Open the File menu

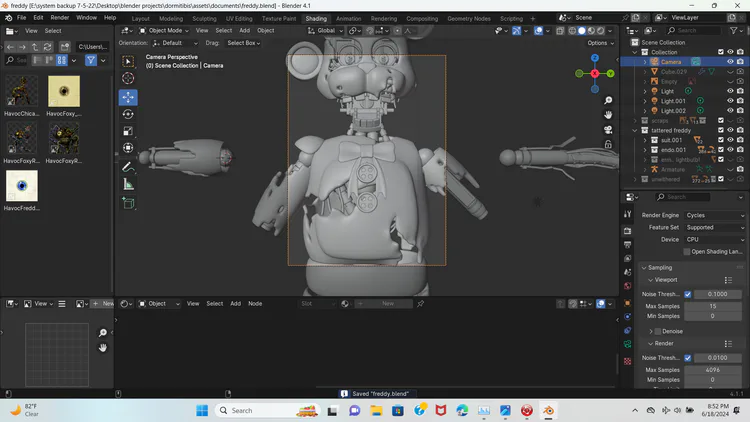click(x=22, y=18)
